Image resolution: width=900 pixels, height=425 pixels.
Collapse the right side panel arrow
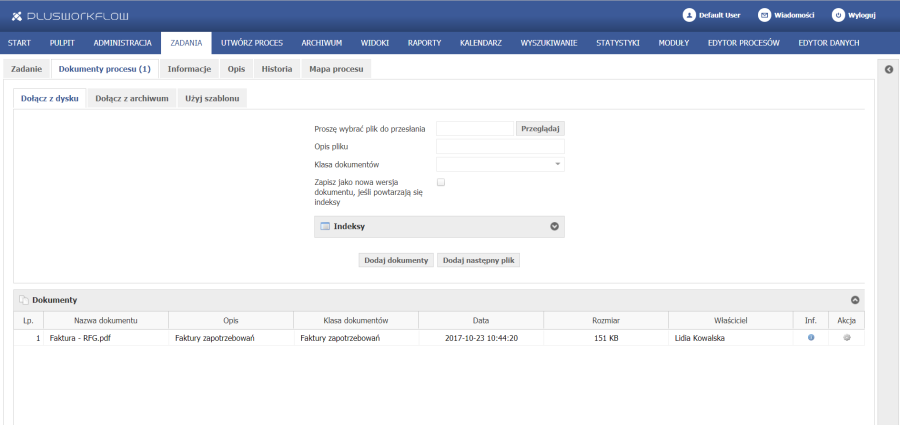(x=889, y=69)
